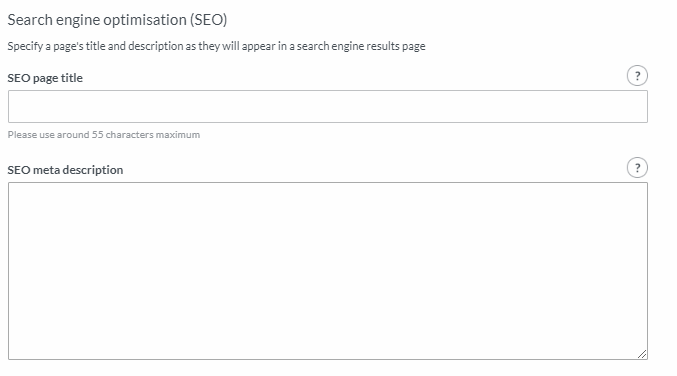
Task: Click the SEO meta description resize handle
Action: point(642,354)
